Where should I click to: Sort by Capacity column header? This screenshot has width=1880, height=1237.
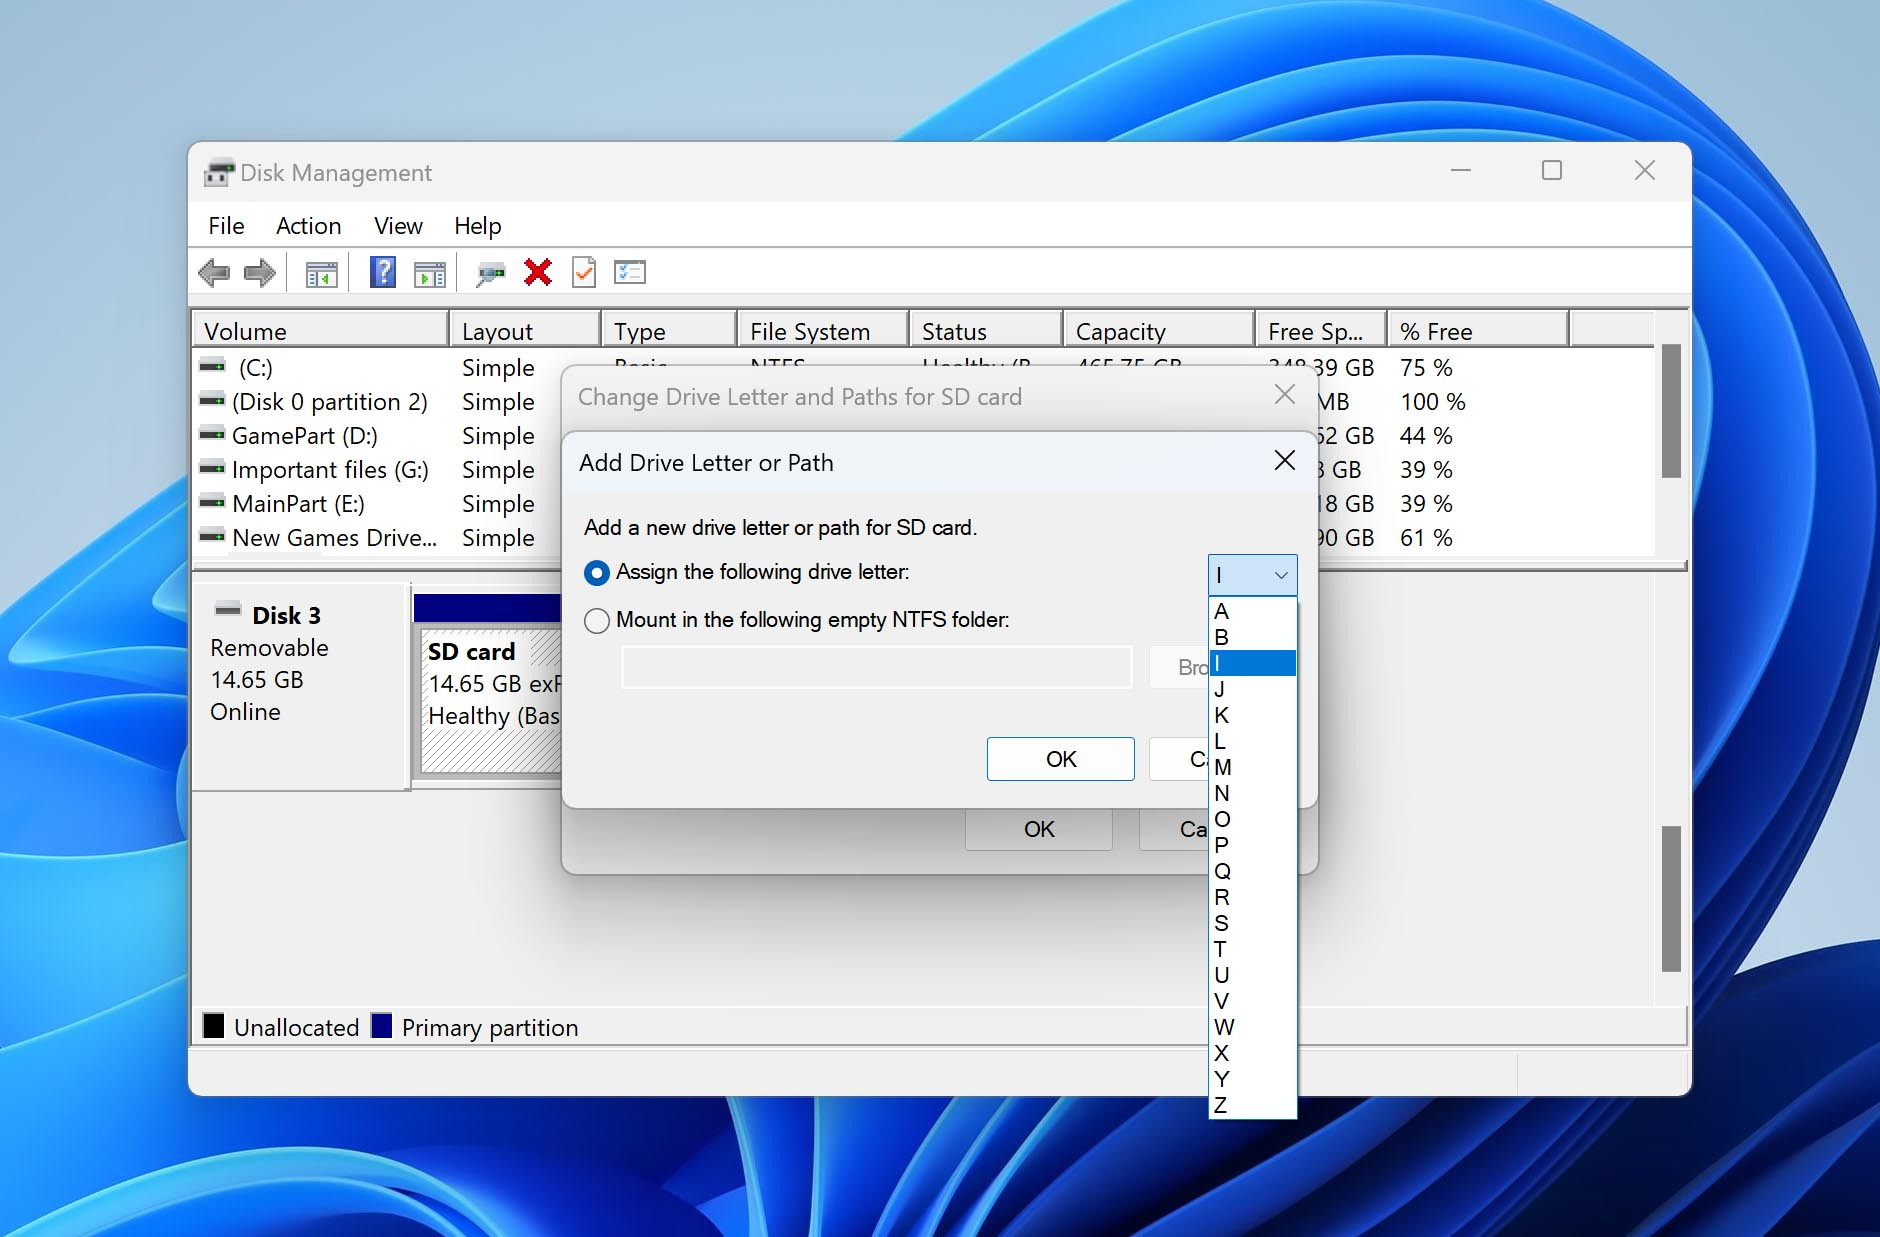1159,330
